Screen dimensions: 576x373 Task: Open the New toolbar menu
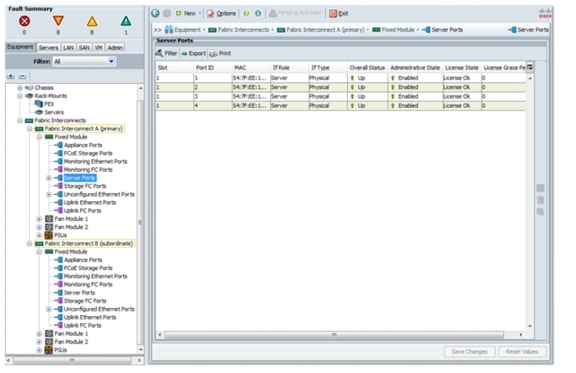(188, 13)
